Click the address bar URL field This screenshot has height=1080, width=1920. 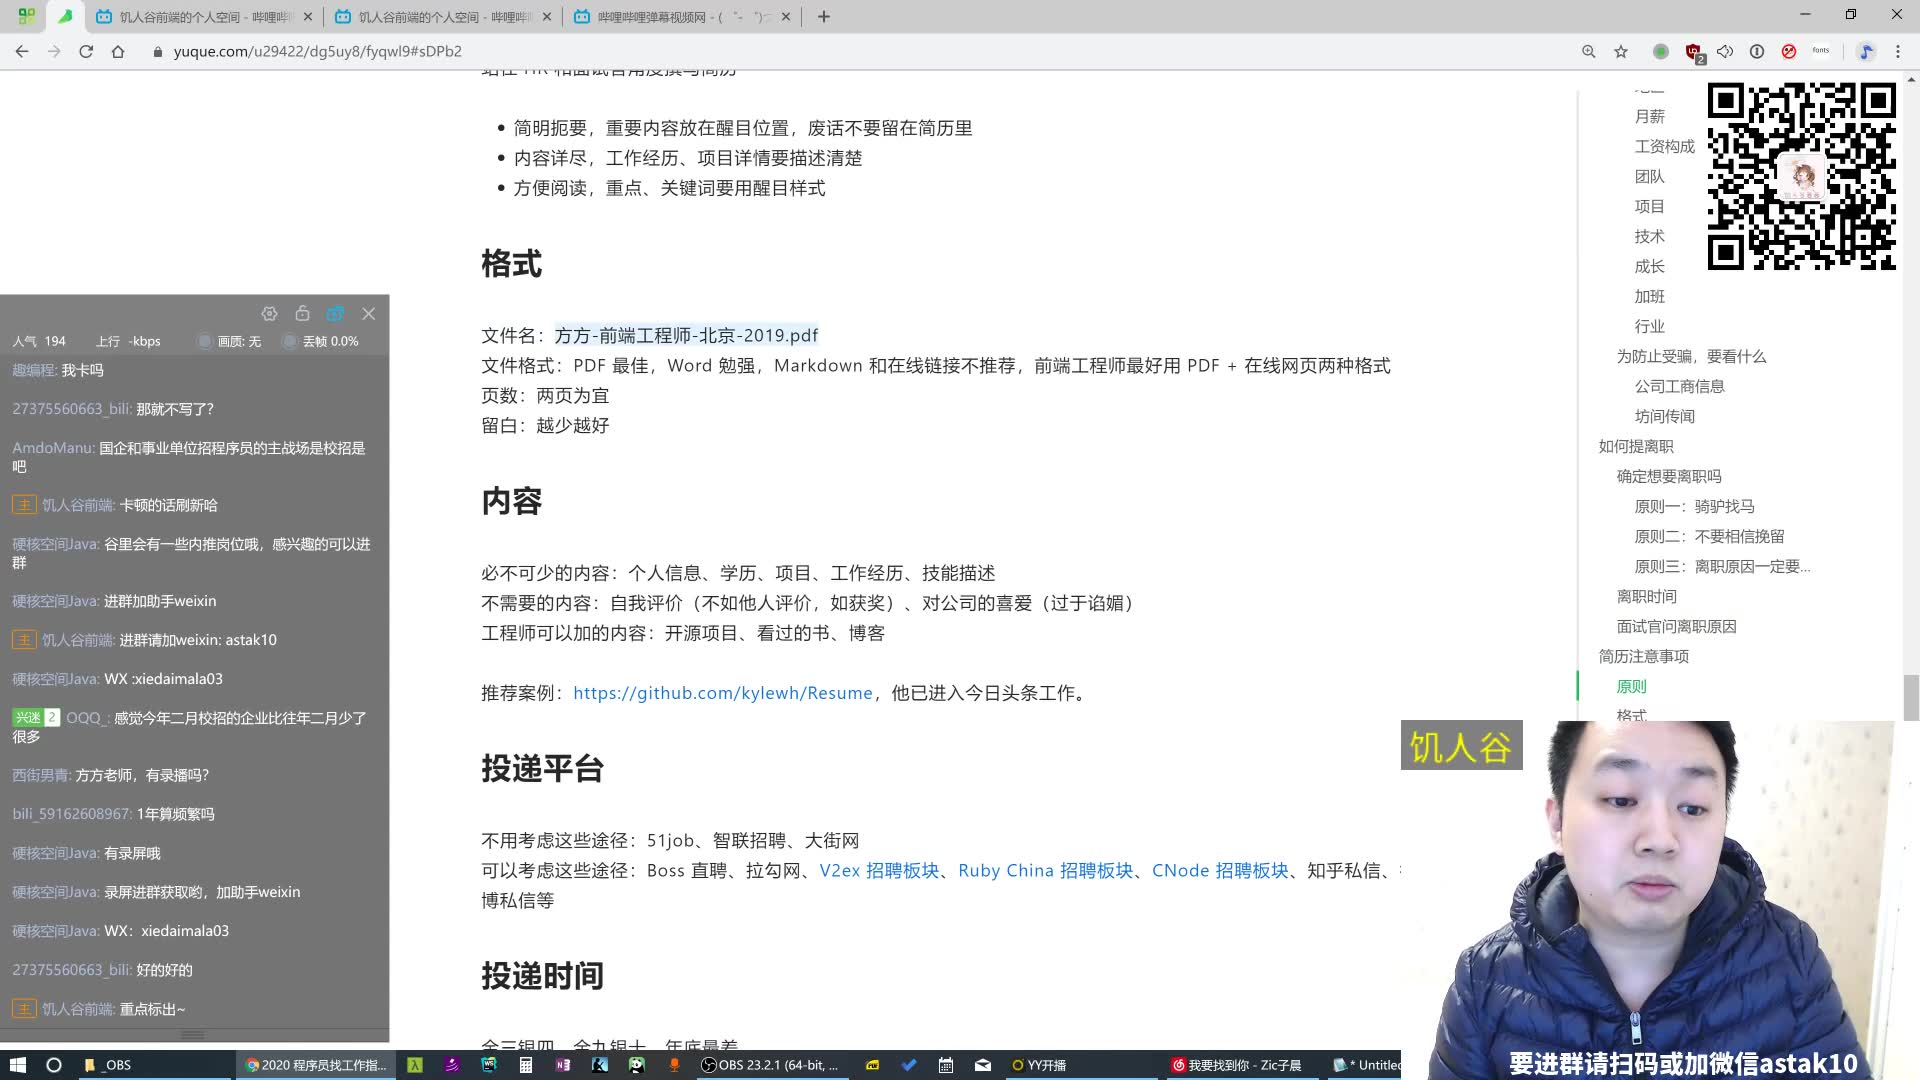tap(860, 51)
